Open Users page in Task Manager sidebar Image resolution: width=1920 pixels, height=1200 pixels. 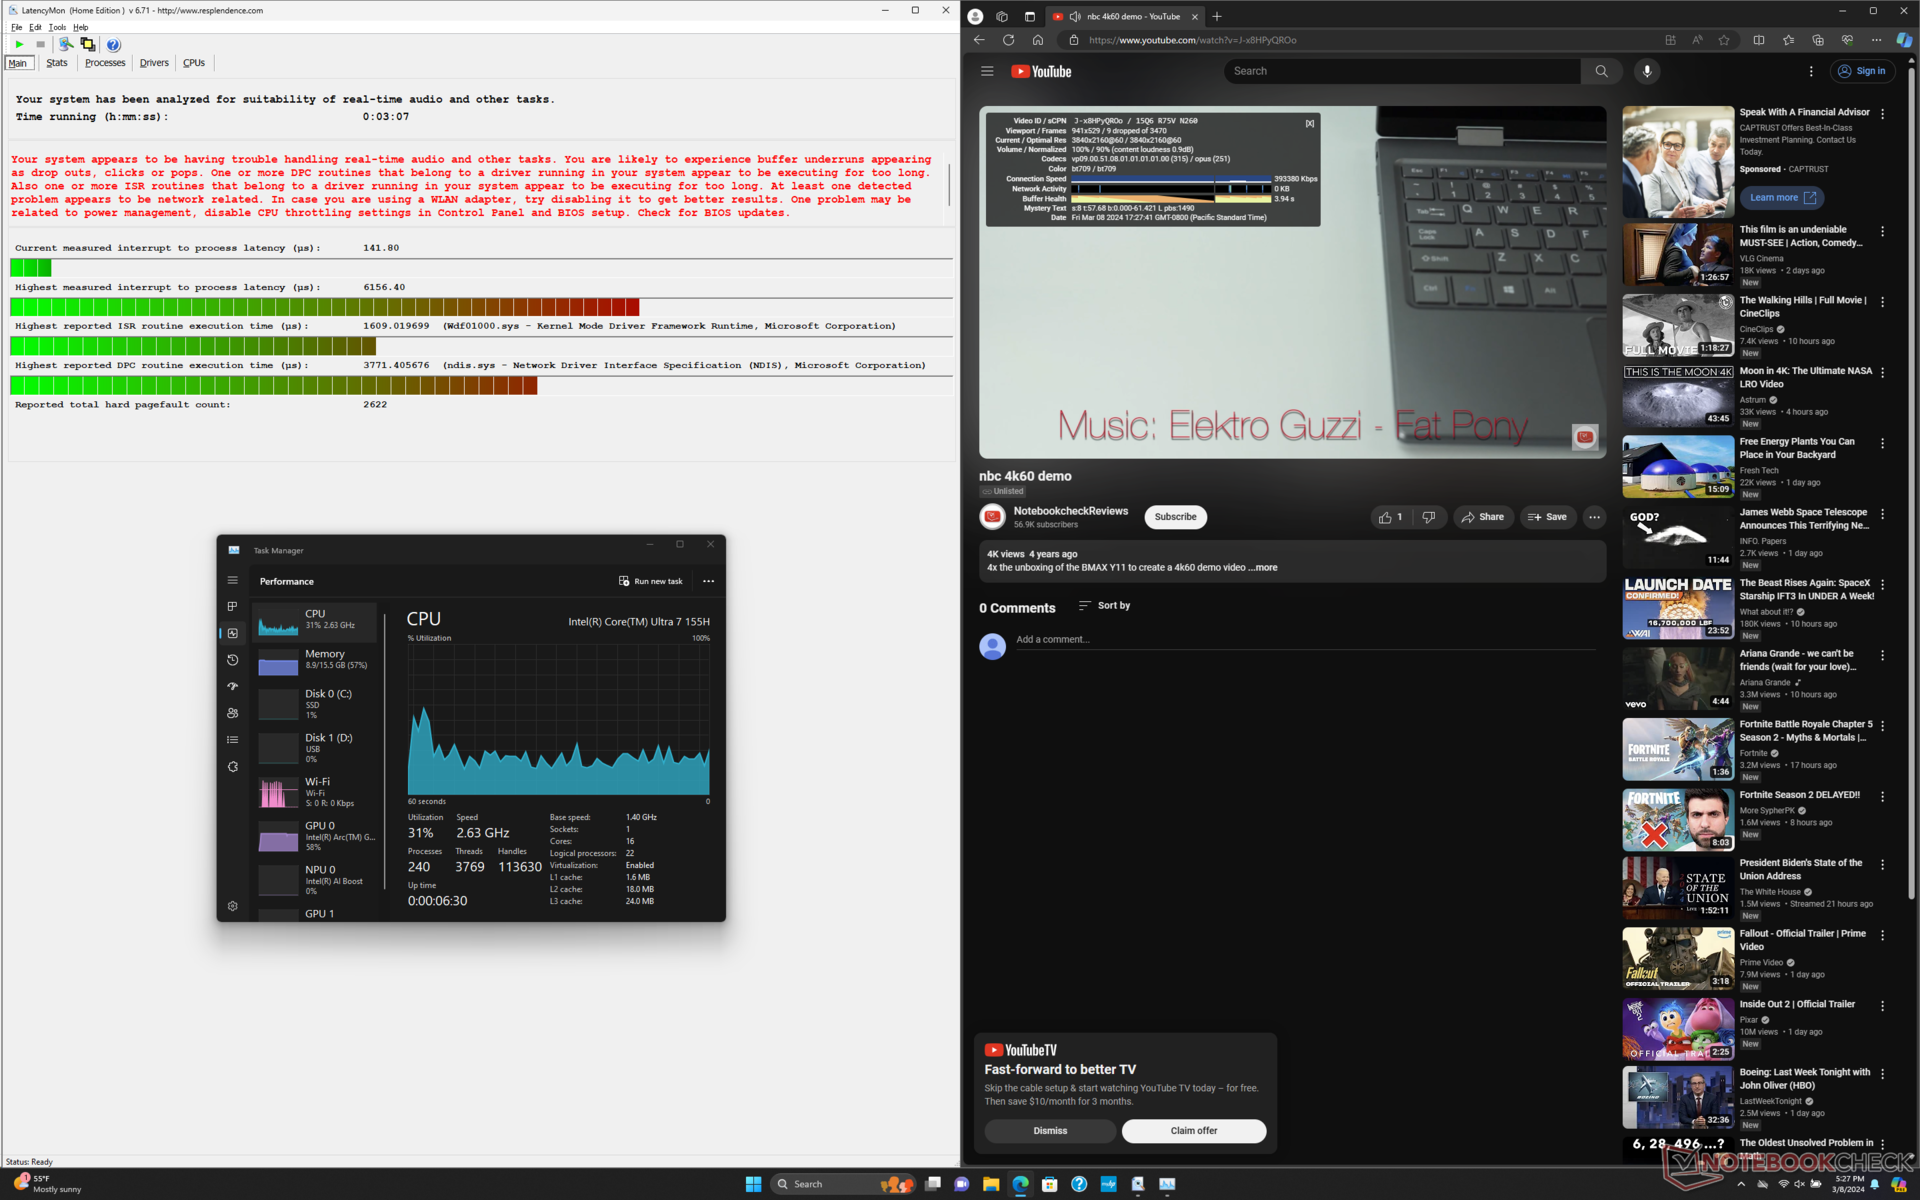[x=233, y=713]
